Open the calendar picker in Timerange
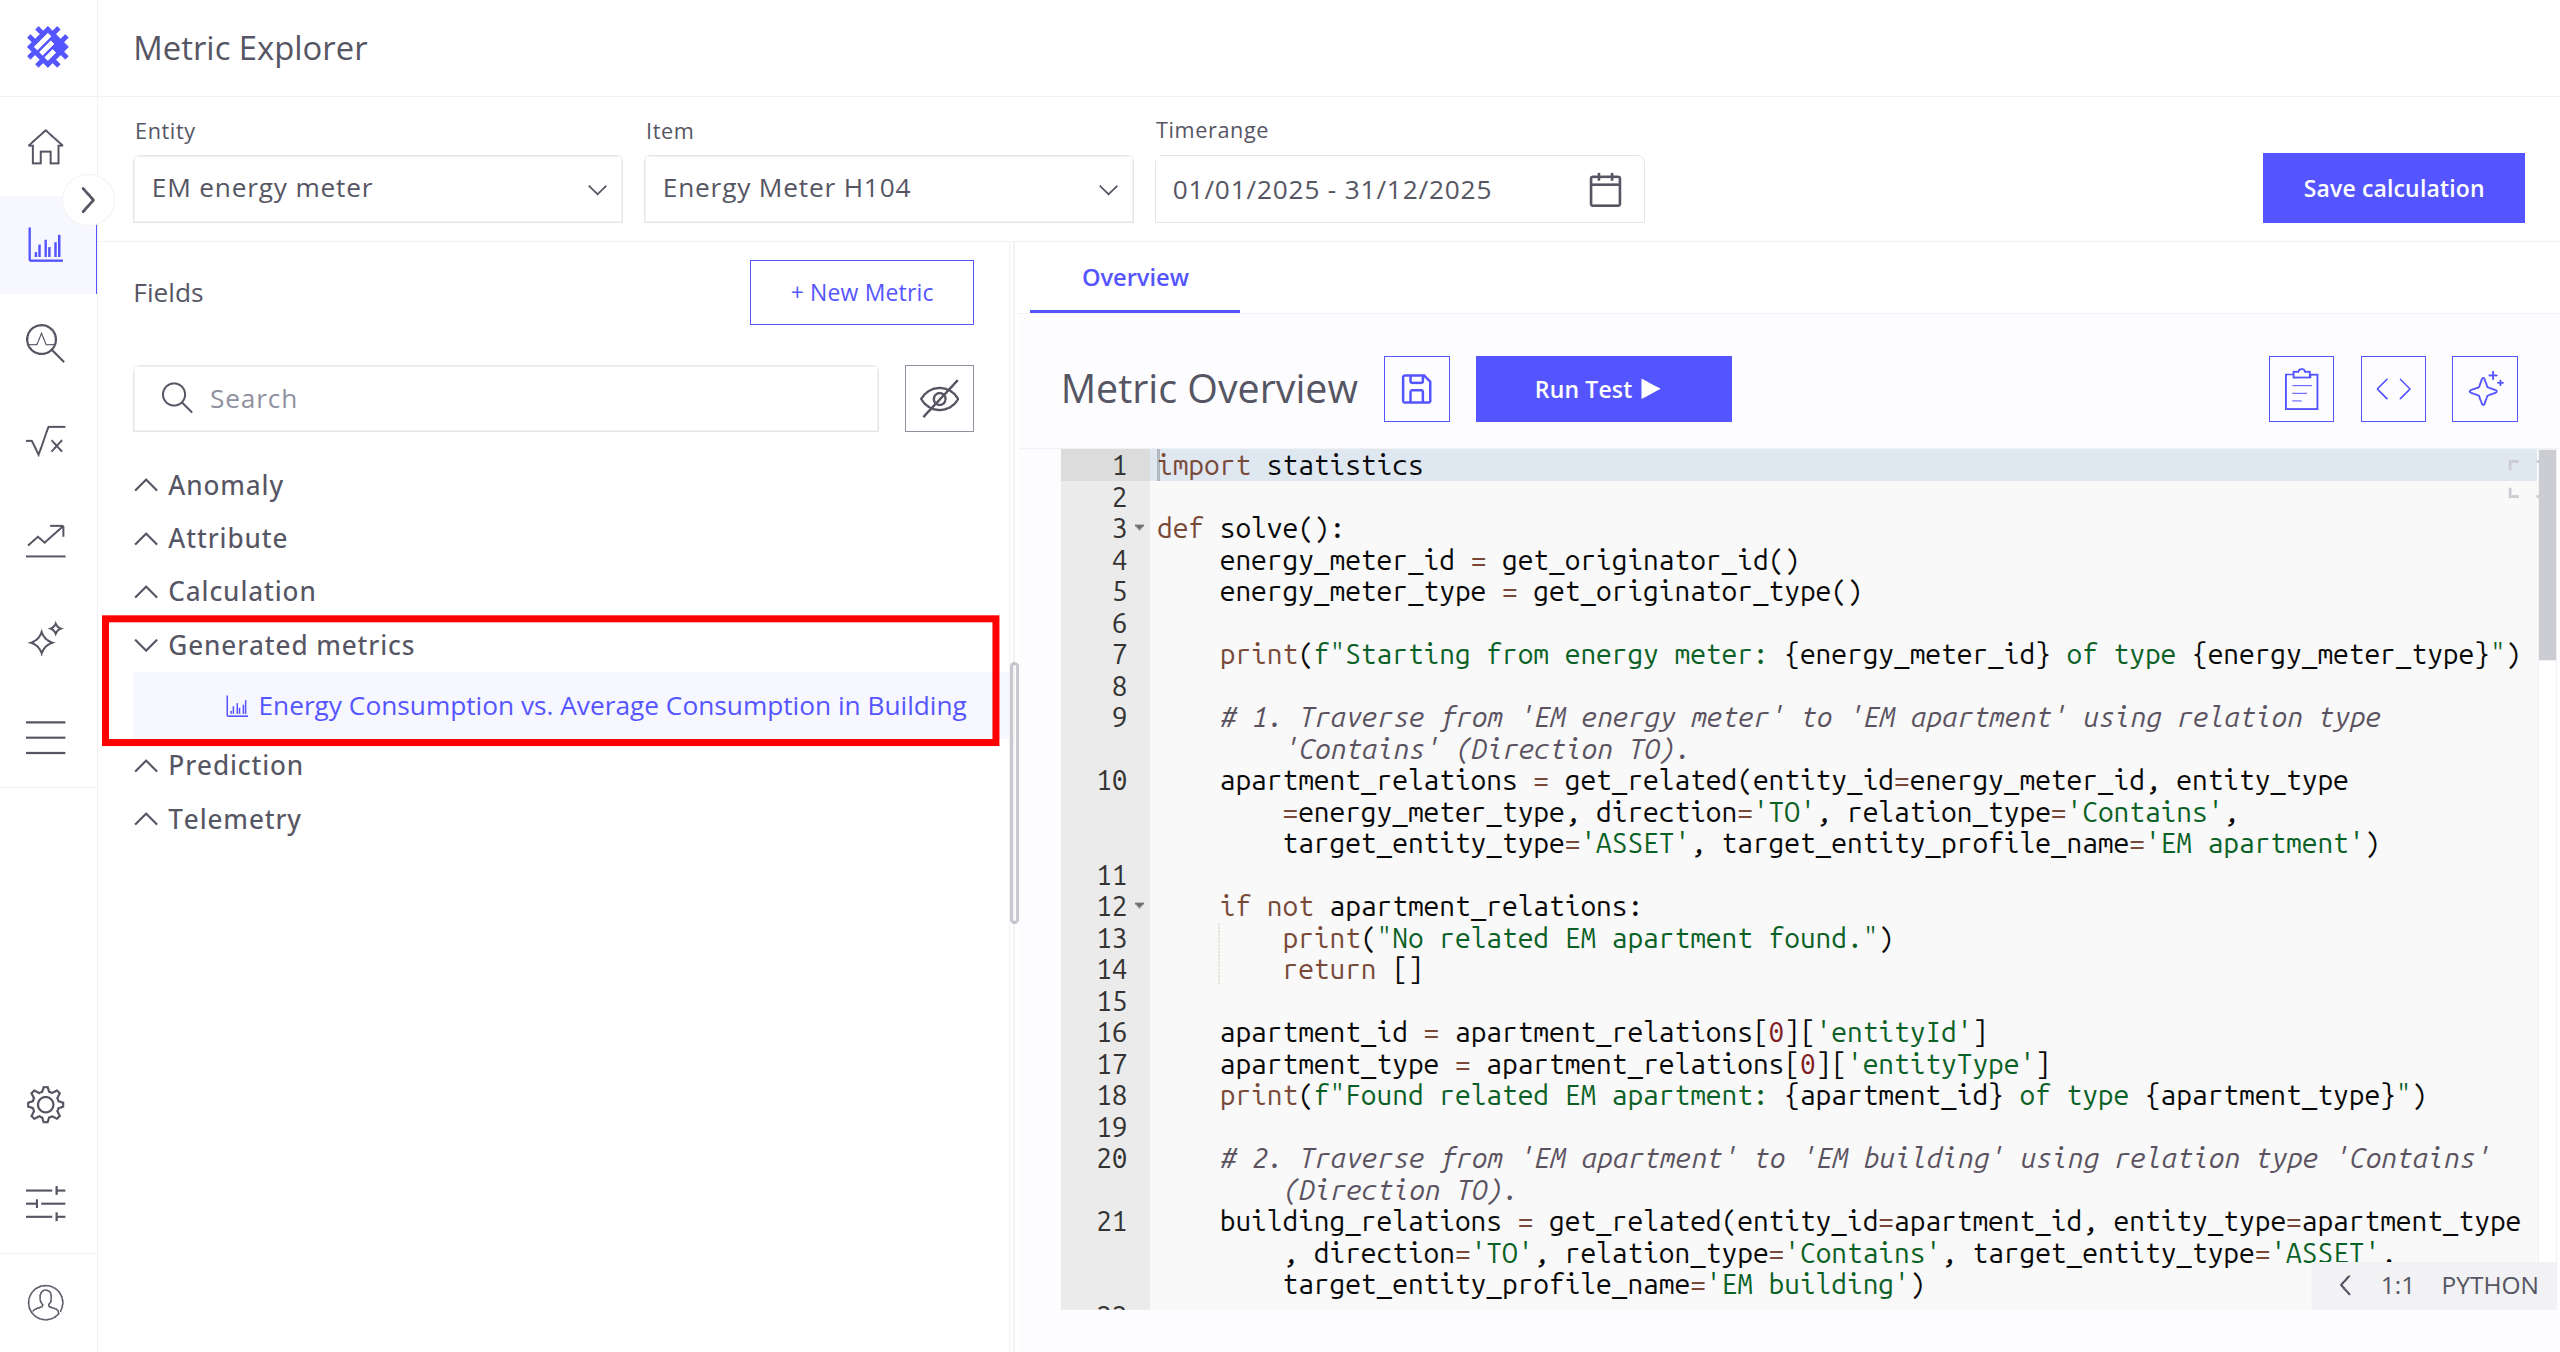This screenshot has height=1352, width=2560. pyautogui.click(x=1605, y=189)
